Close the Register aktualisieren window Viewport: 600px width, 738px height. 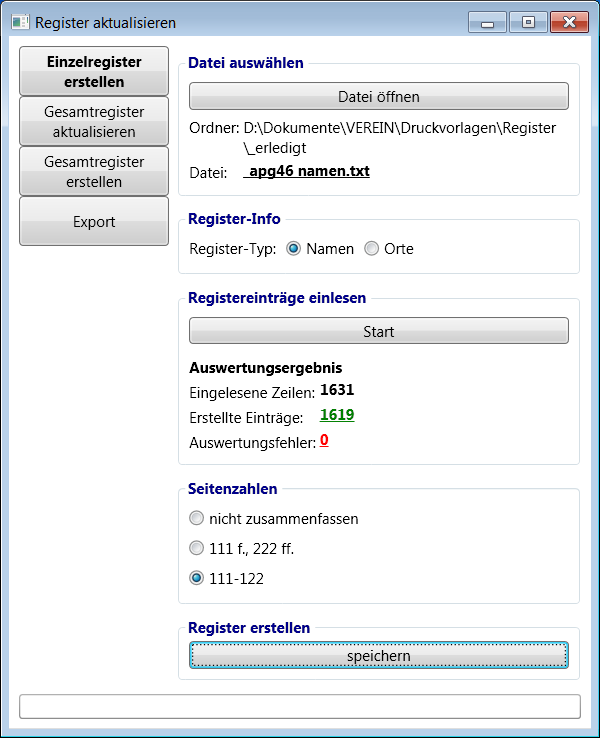coord(568,21)
